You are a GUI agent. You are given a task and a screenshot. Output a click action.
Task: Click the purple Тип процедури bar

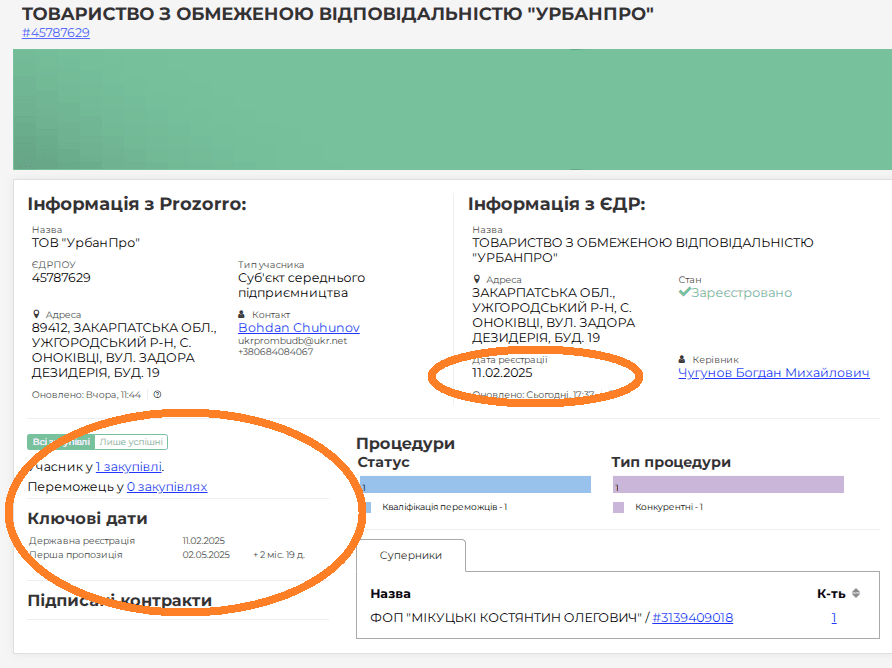click(x=728, y=485)
